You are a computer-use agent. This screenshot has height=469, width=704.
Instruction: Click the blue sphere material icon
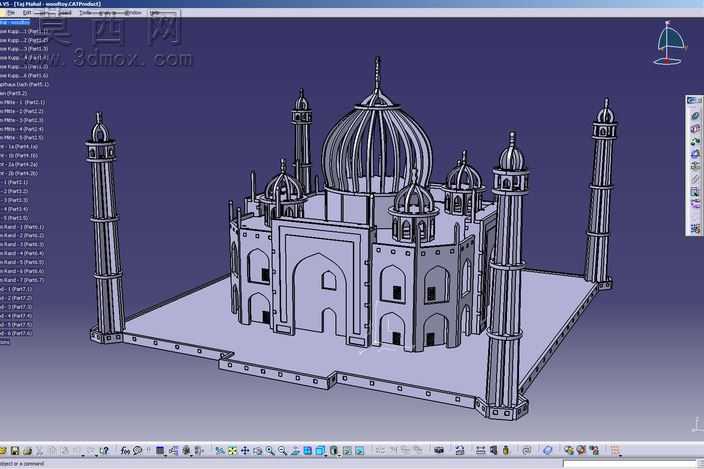click(547, 451)
